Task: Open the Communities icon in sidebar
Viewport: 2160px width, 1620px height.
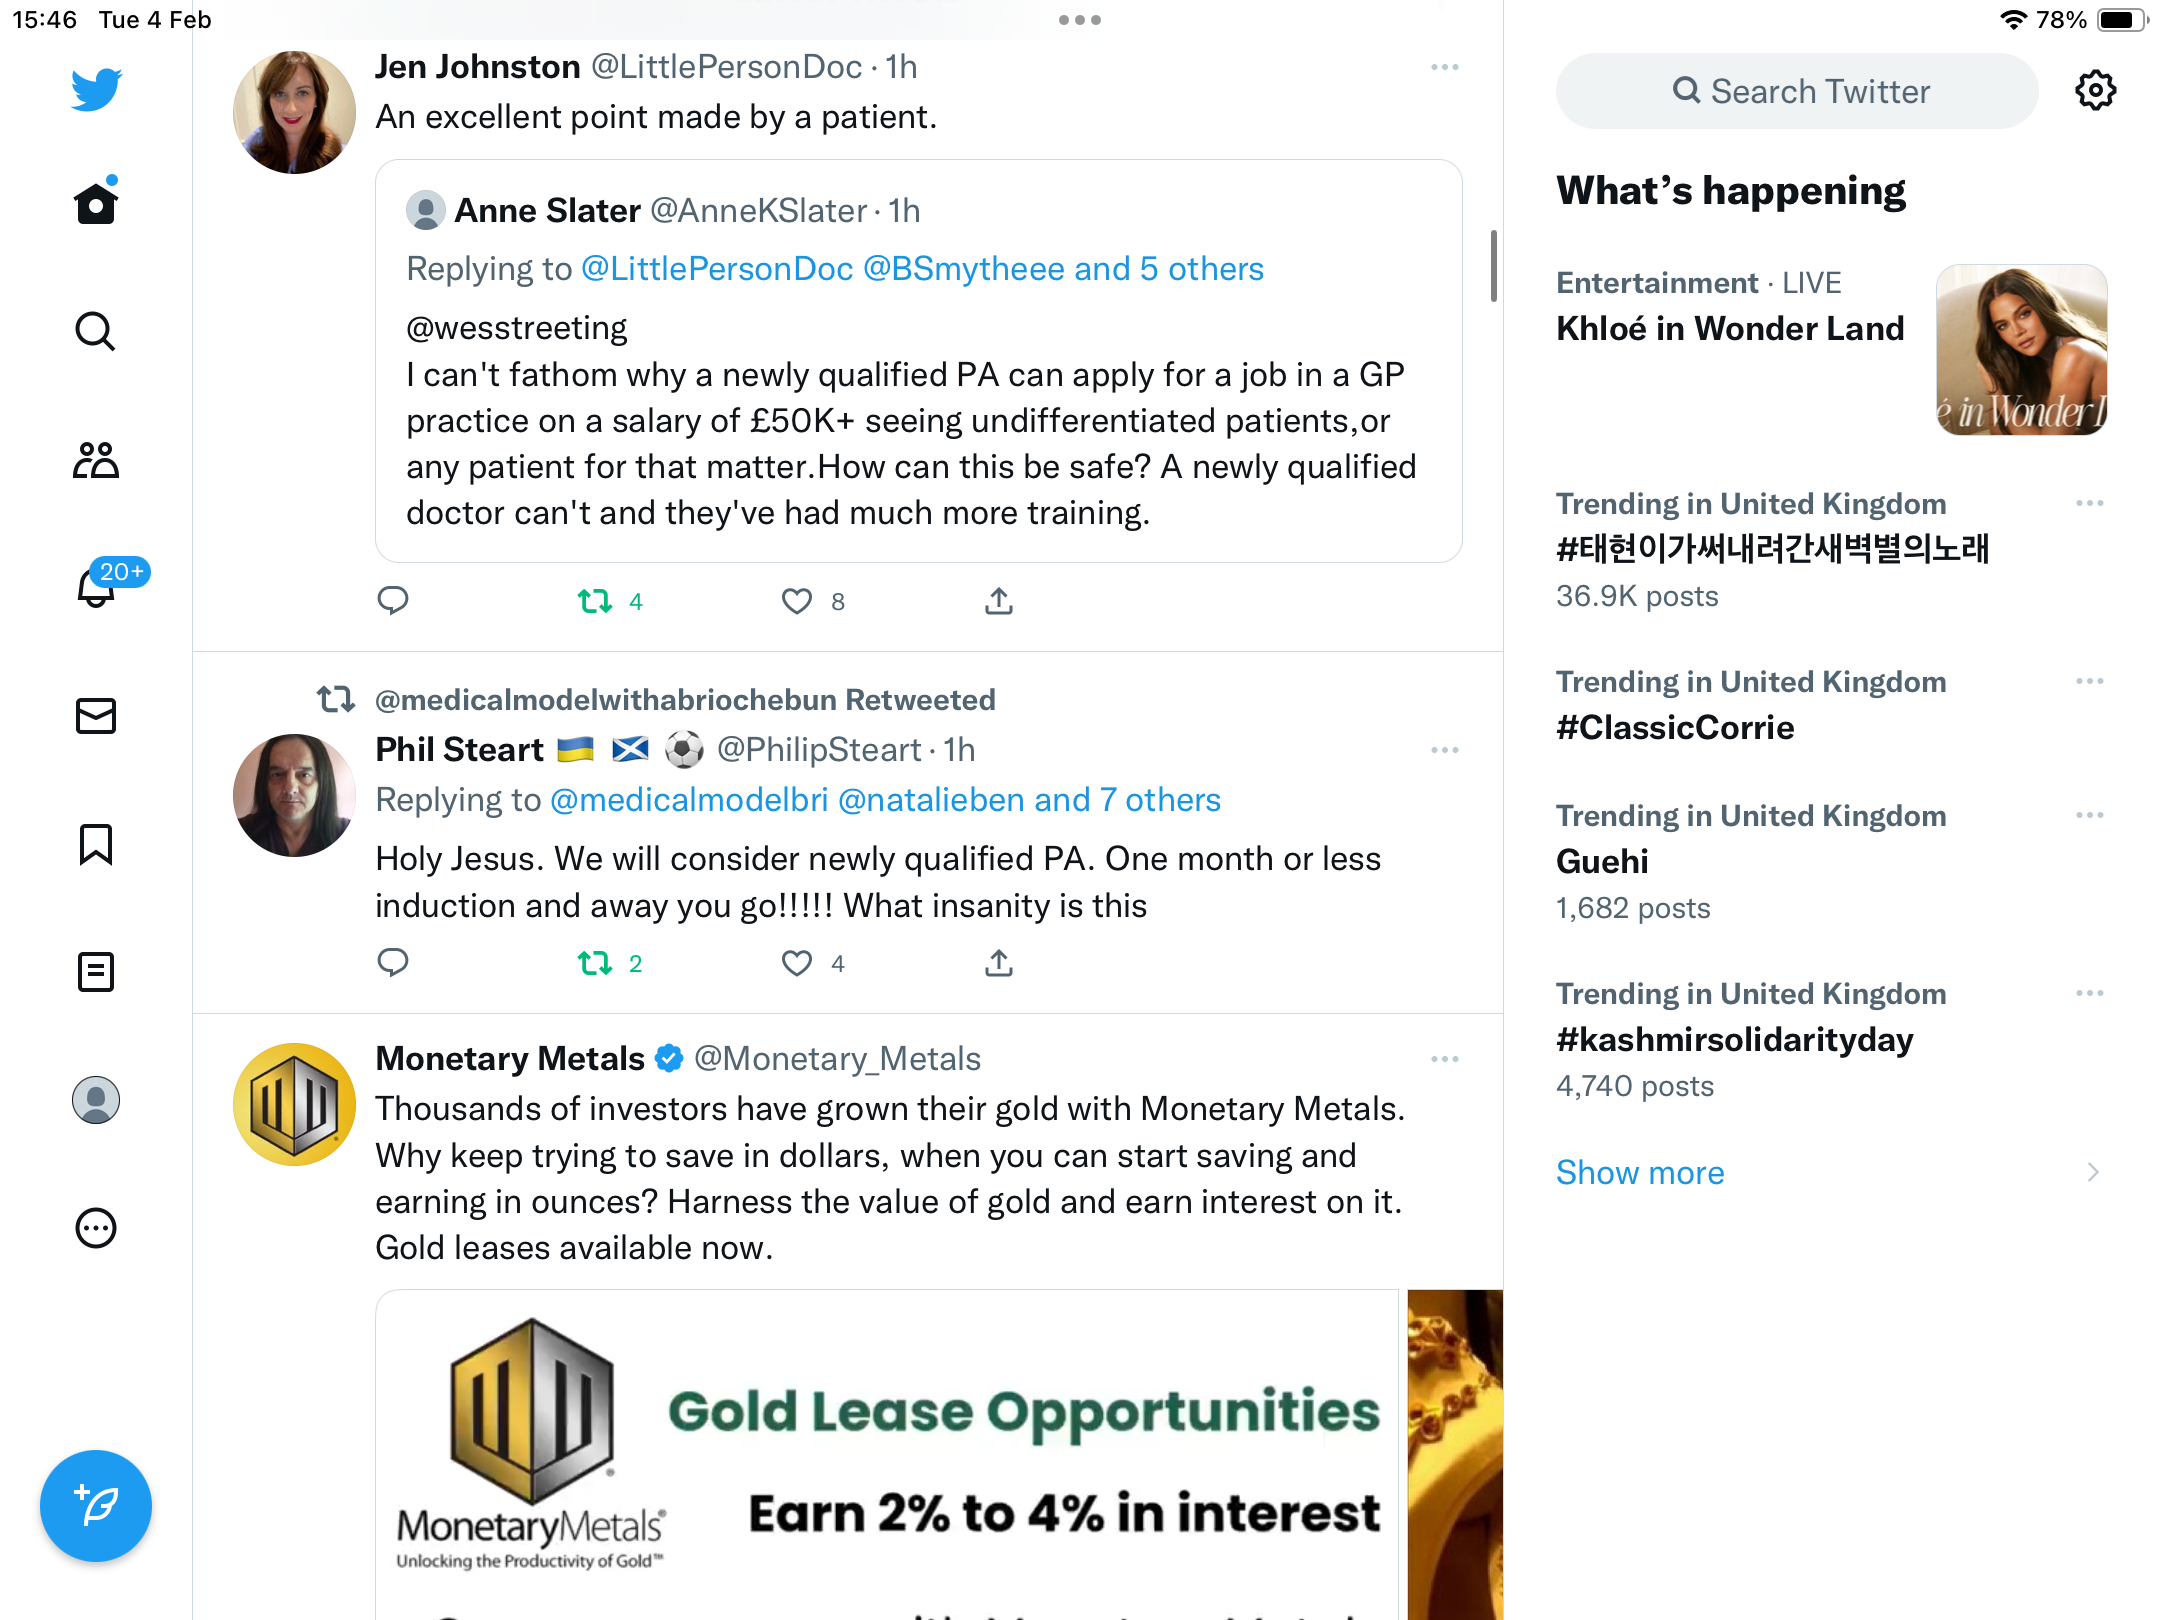Action: coord(96,460)
